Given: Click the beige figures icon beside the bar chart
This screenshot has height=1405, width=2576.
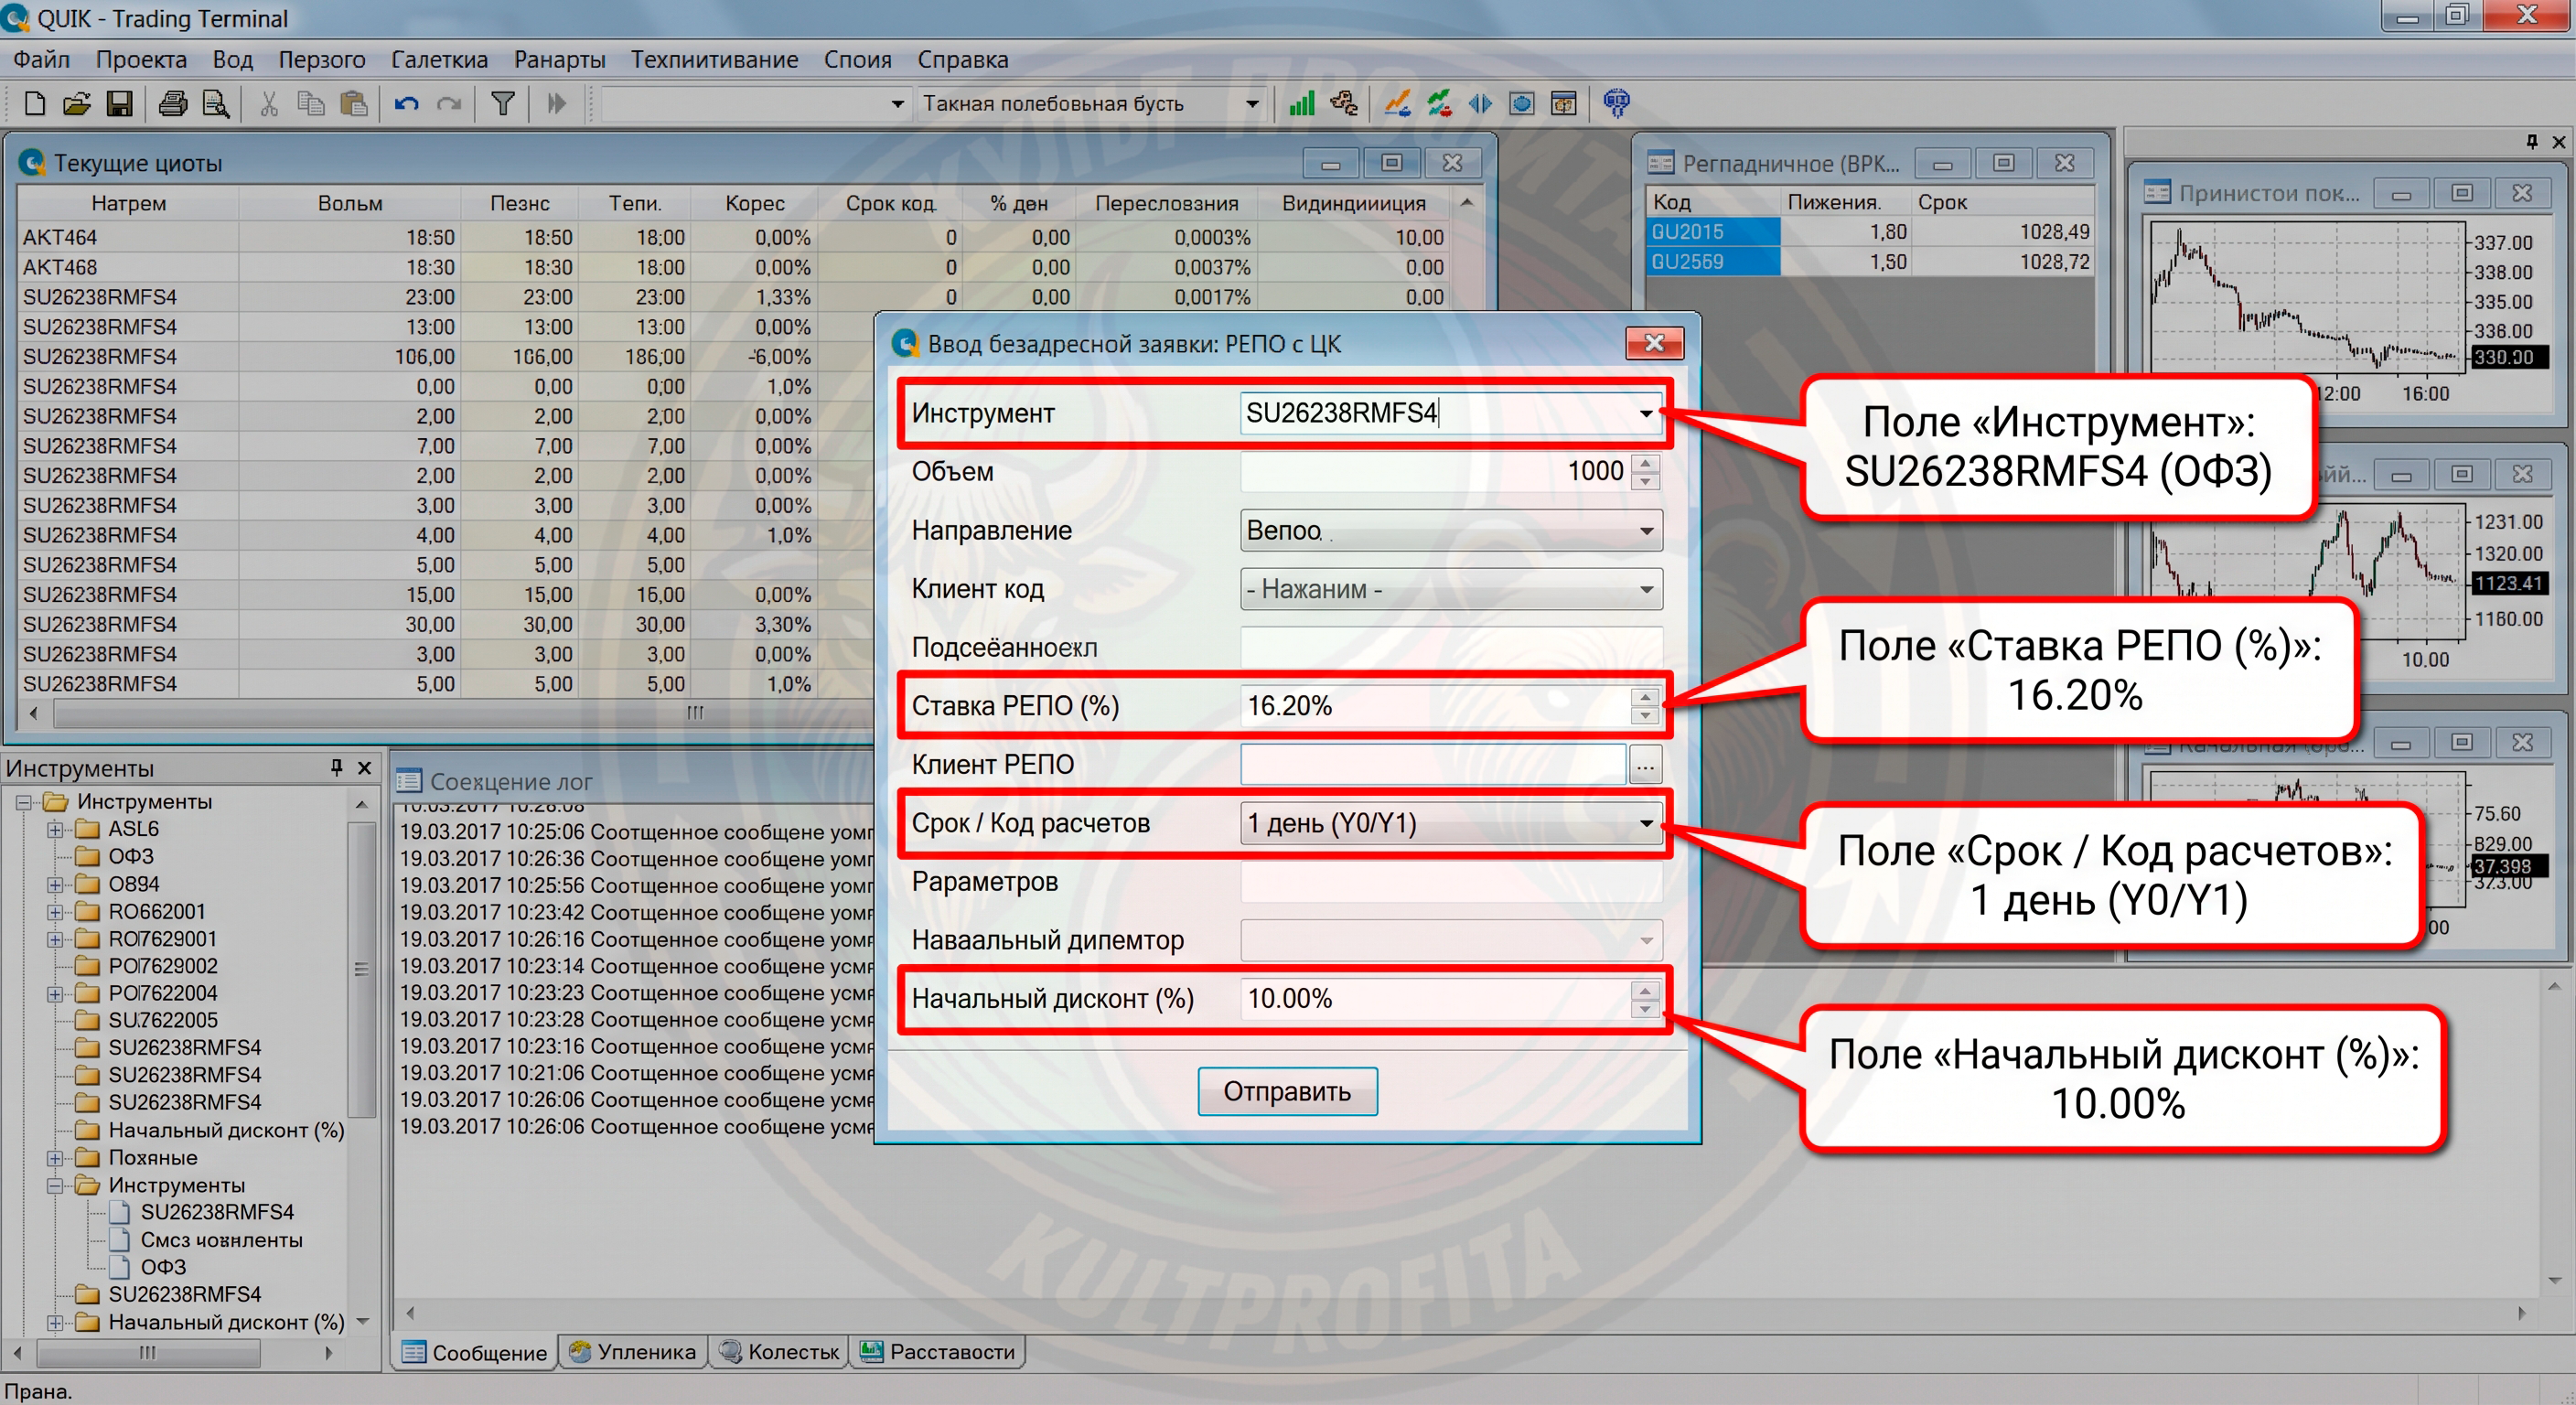Looking at the screenshot, I should click(1345, 103).
